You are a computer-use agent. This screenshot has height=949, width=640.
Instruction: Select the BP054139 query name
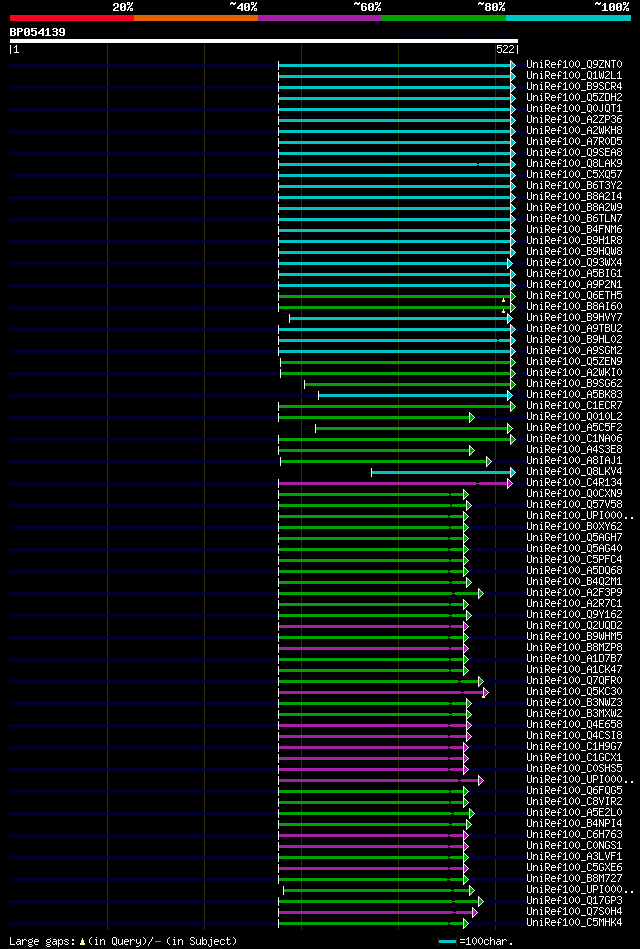(38, 32)
